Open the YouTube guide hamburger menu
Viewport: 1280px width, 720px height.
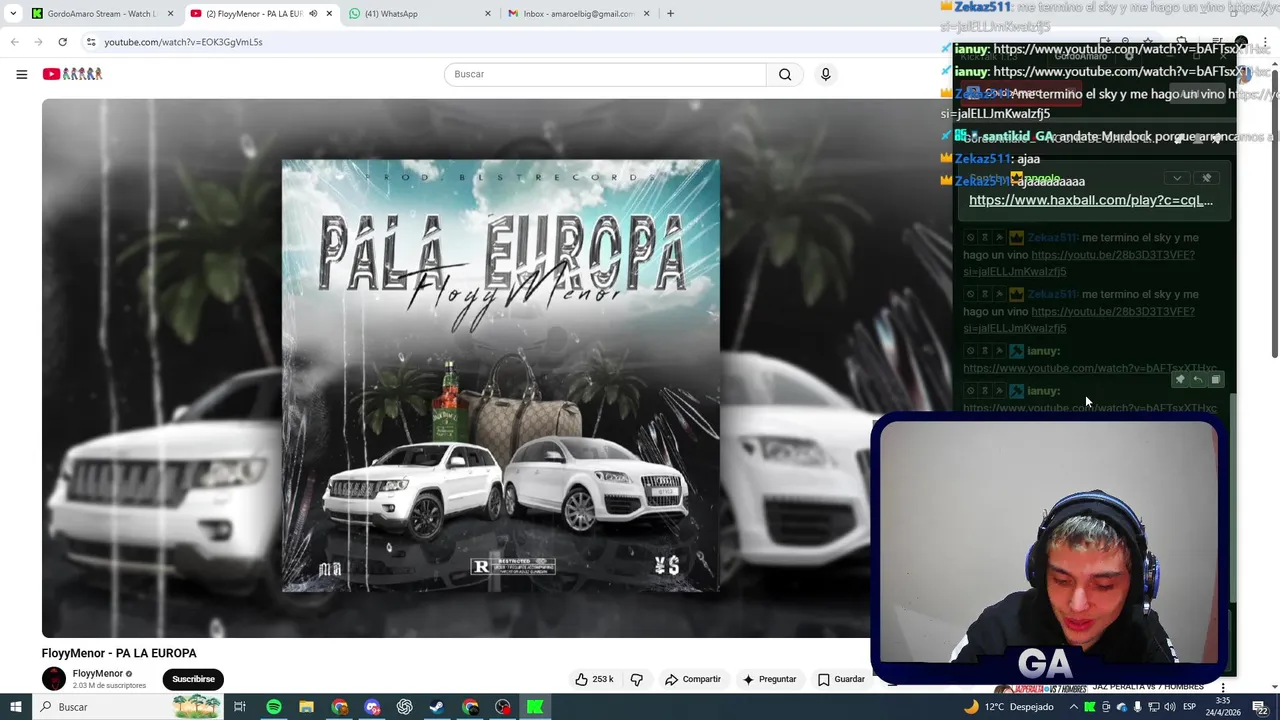pos(21,74)
